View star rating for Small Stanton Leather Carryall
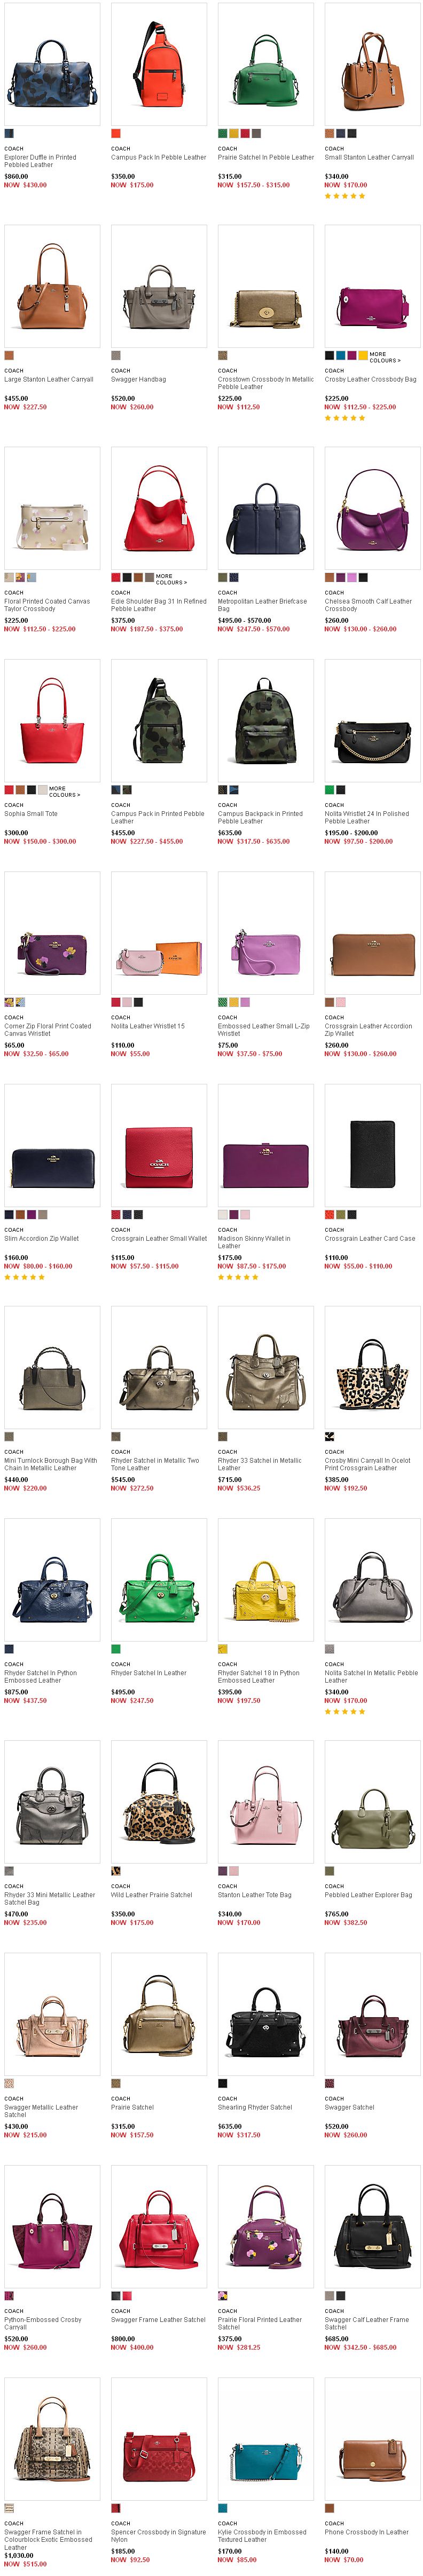 (x=345, y=196)
